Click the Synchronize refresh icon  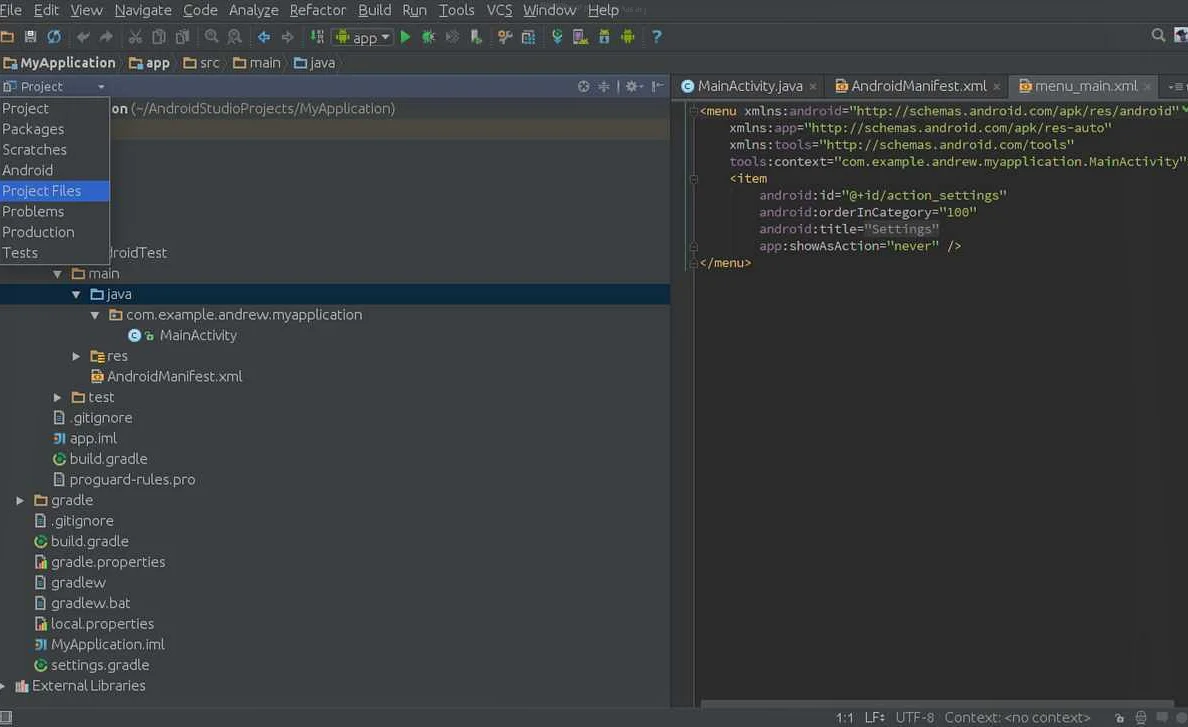pyautogui.click(x=54, y=36)
